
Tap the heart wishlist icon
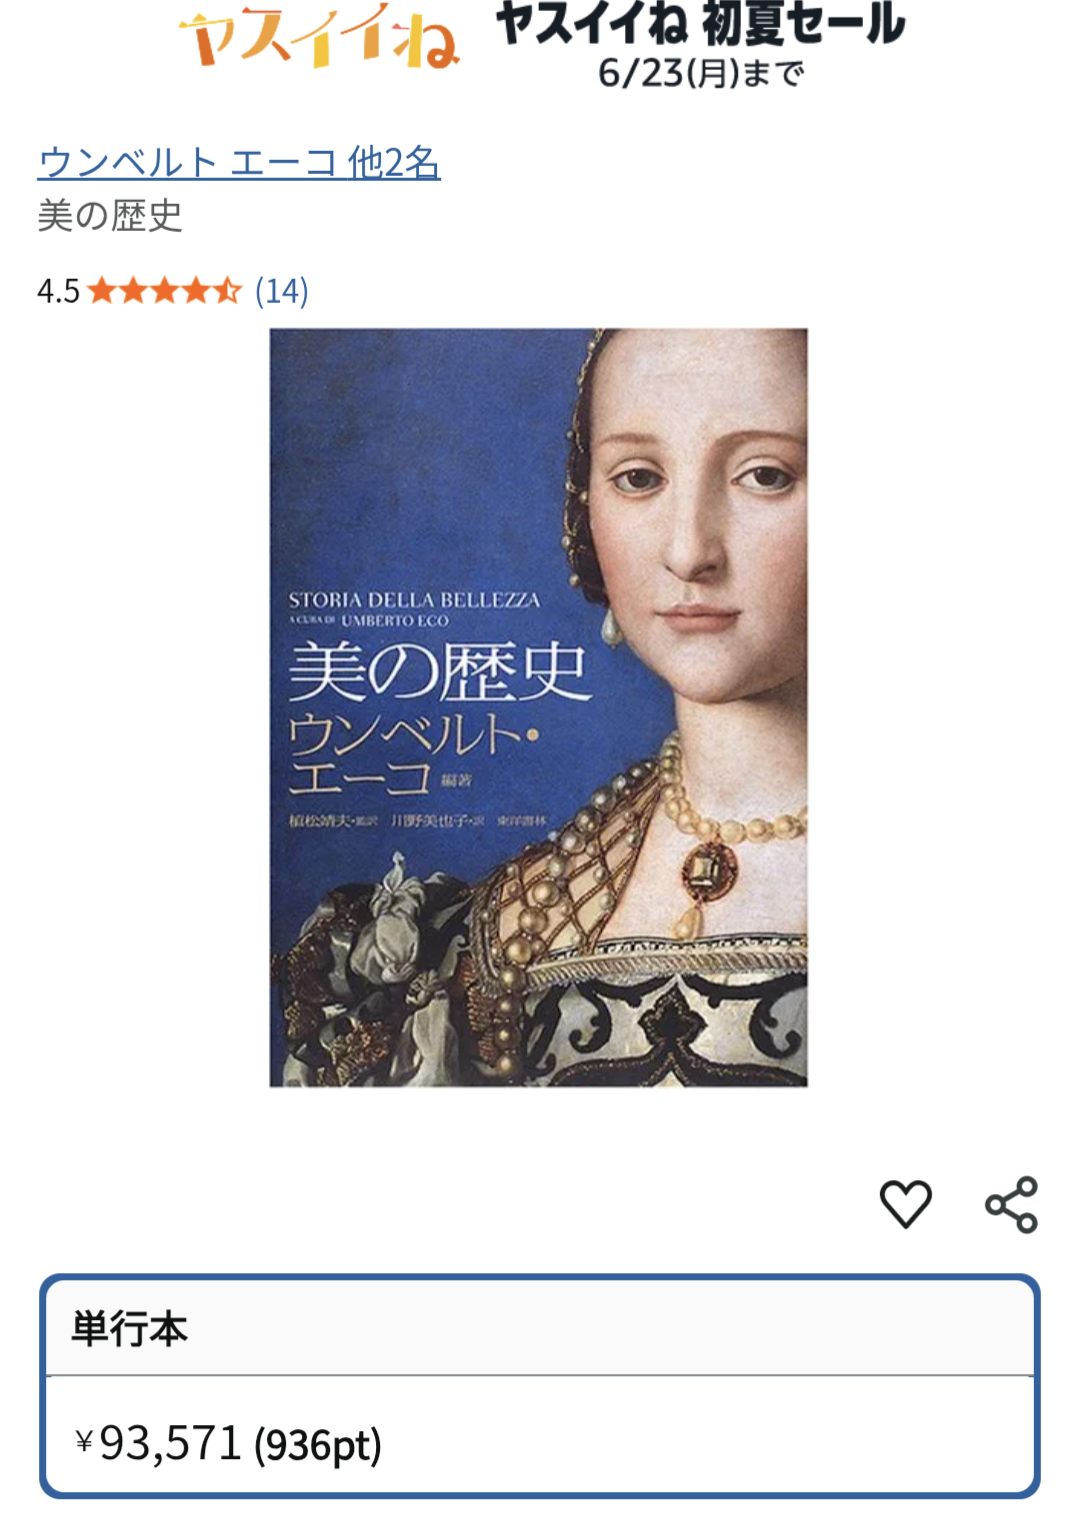(x=905, y=1203)
